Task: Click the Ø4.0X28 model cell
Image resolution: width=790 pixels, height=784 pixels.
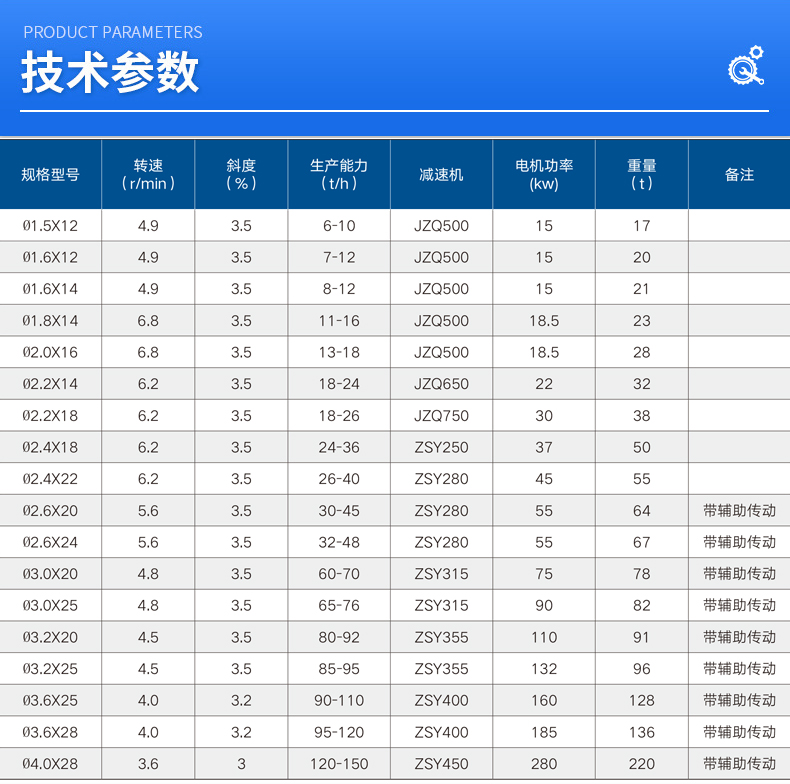Action: pos(50,764)
